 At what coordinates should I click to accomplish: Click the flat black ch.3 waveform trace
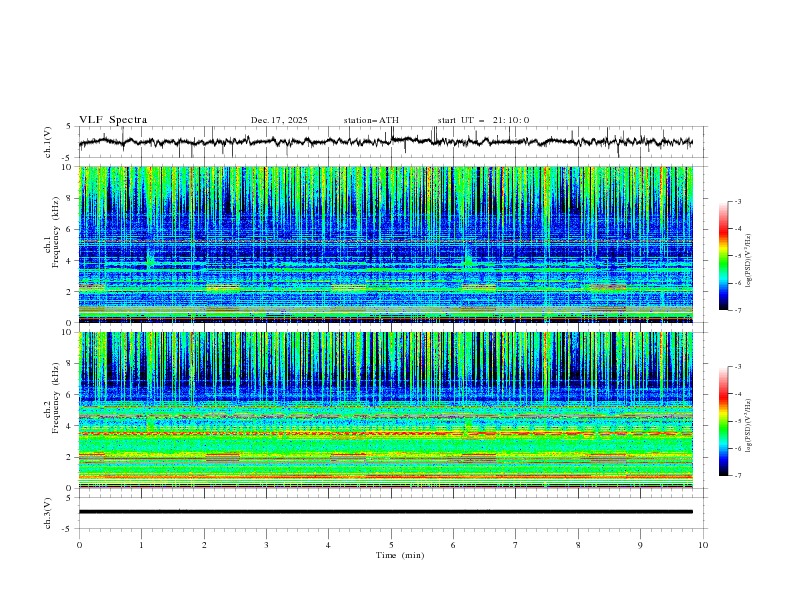391,511
